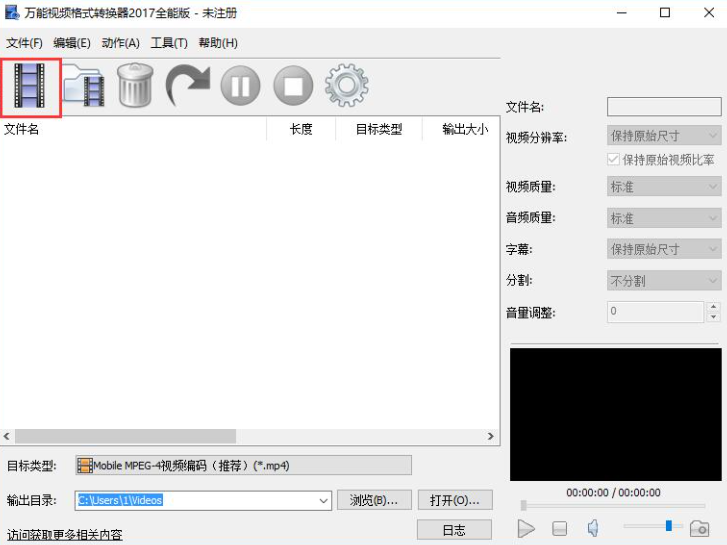
Task: Close the converter window
Action: click(x=709, y=13)
